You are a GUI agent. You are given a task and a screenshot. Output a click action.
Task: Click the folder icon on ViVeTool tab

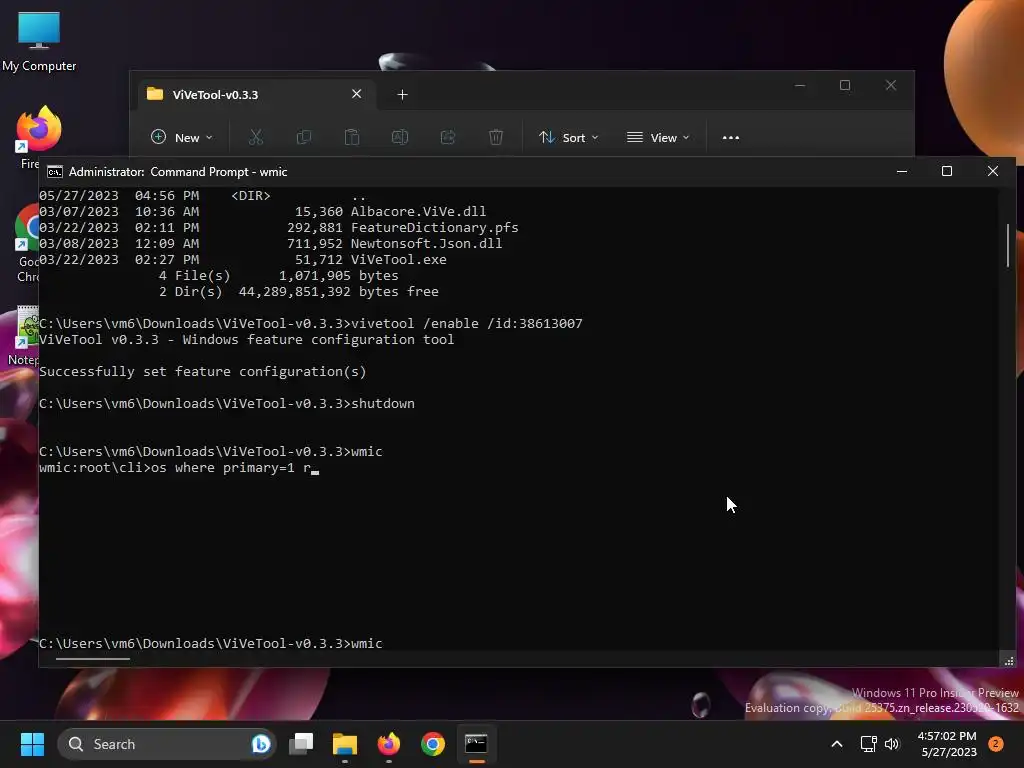(x=155, y=94)
